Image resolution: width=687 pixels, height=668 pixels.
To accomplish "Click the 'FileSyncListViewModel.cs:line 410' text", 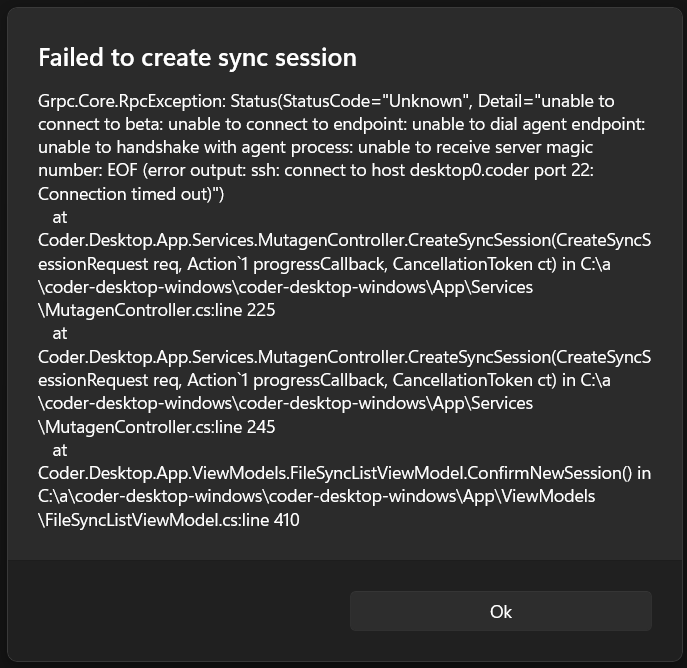I will pyautogui.click(x=172, y=519).
